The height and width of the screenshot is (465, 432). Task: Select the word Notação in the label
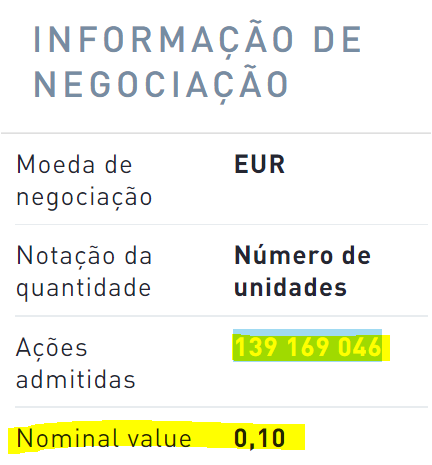point(65,256)
